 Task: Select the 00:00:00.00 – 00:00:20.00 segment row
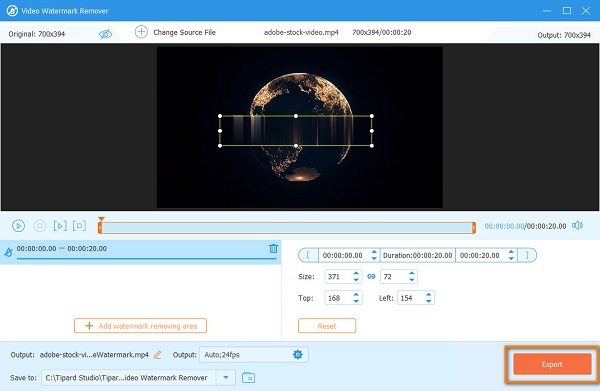tap(140, 252)
